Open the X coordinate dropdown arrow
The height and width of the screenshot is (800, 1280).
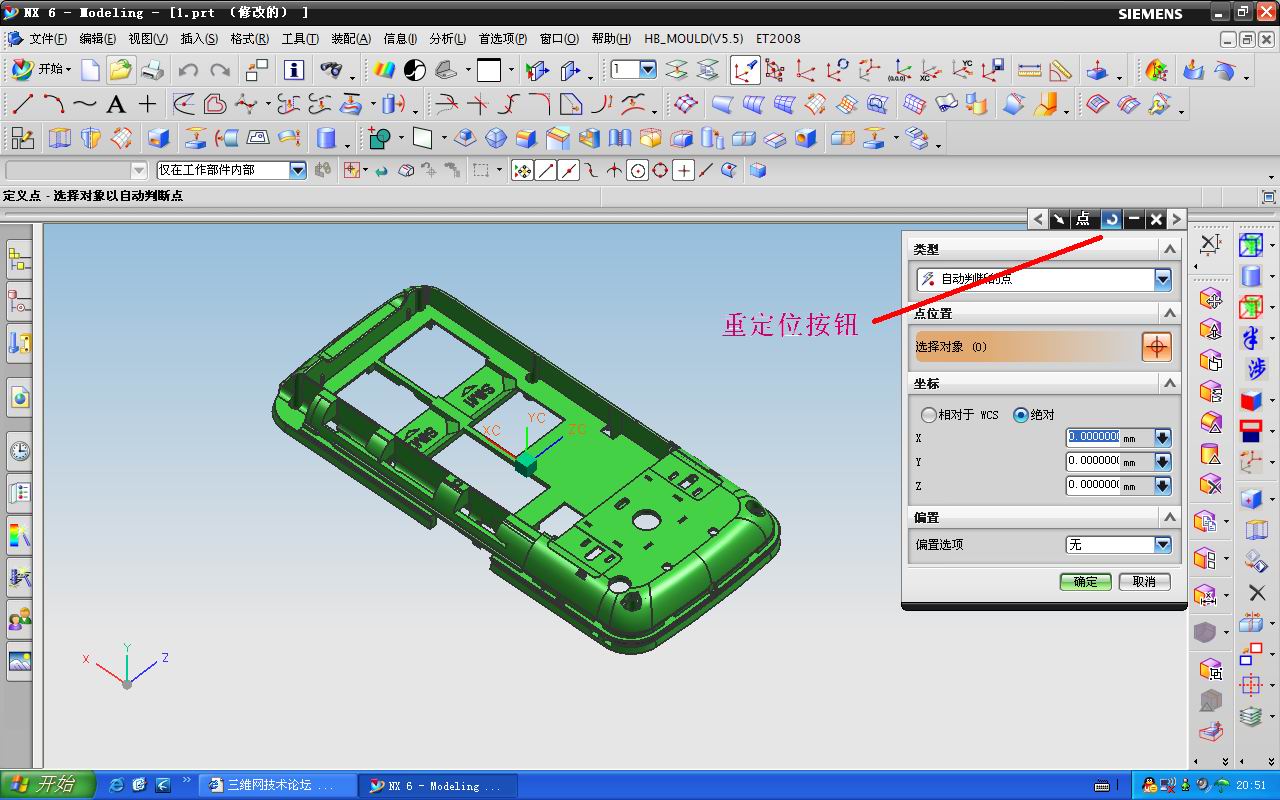[x=1162, y=438]
